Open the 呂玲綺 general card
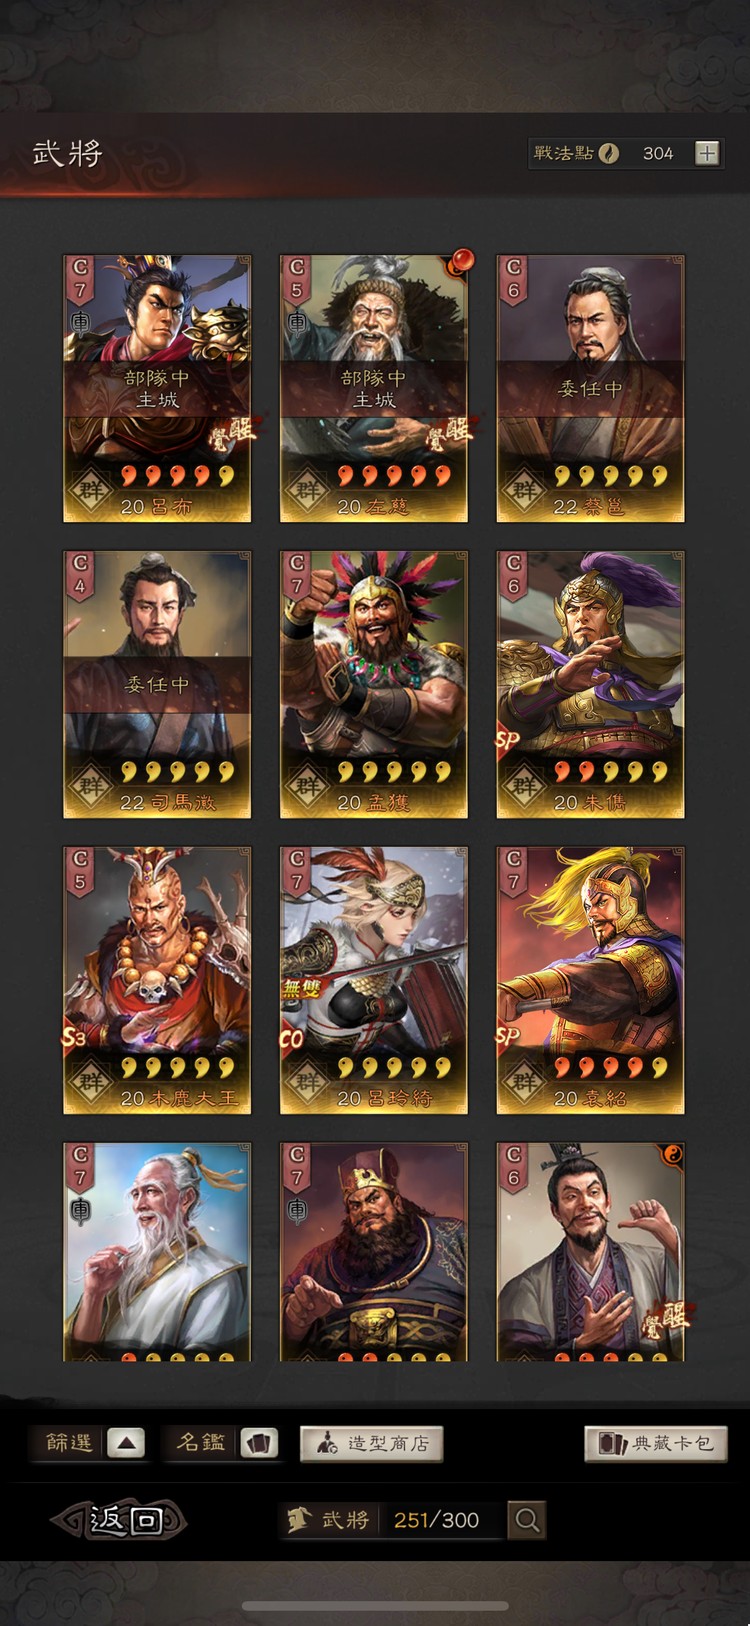The height and width of the screenshot is (1626, 750). [374, 980]
